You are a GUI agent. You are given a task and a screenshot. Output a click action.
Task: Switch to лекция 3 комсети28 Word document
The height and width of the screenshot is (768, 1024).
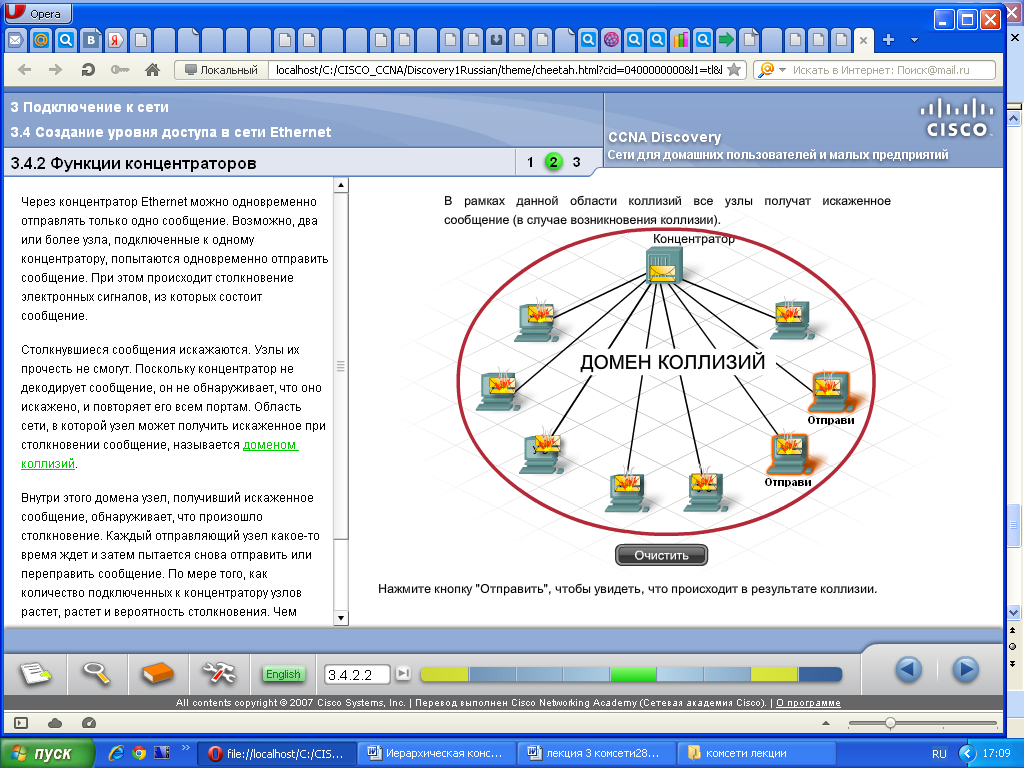click(x=597, y=754)
